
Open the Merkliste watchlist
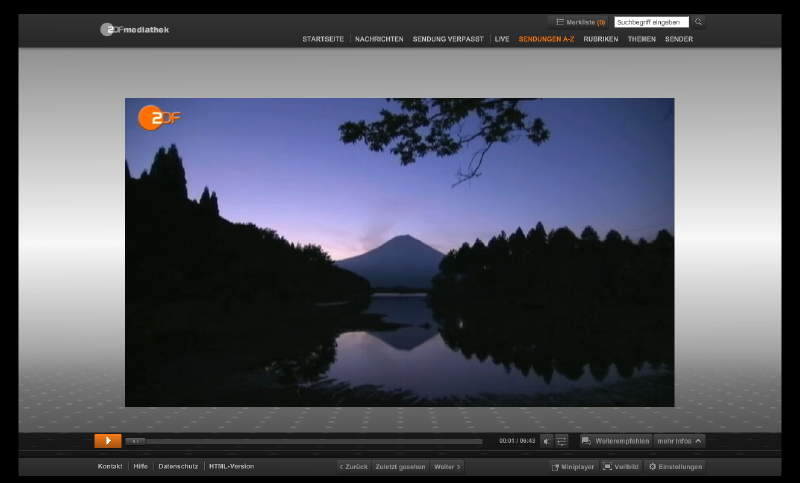coord(580,22)
